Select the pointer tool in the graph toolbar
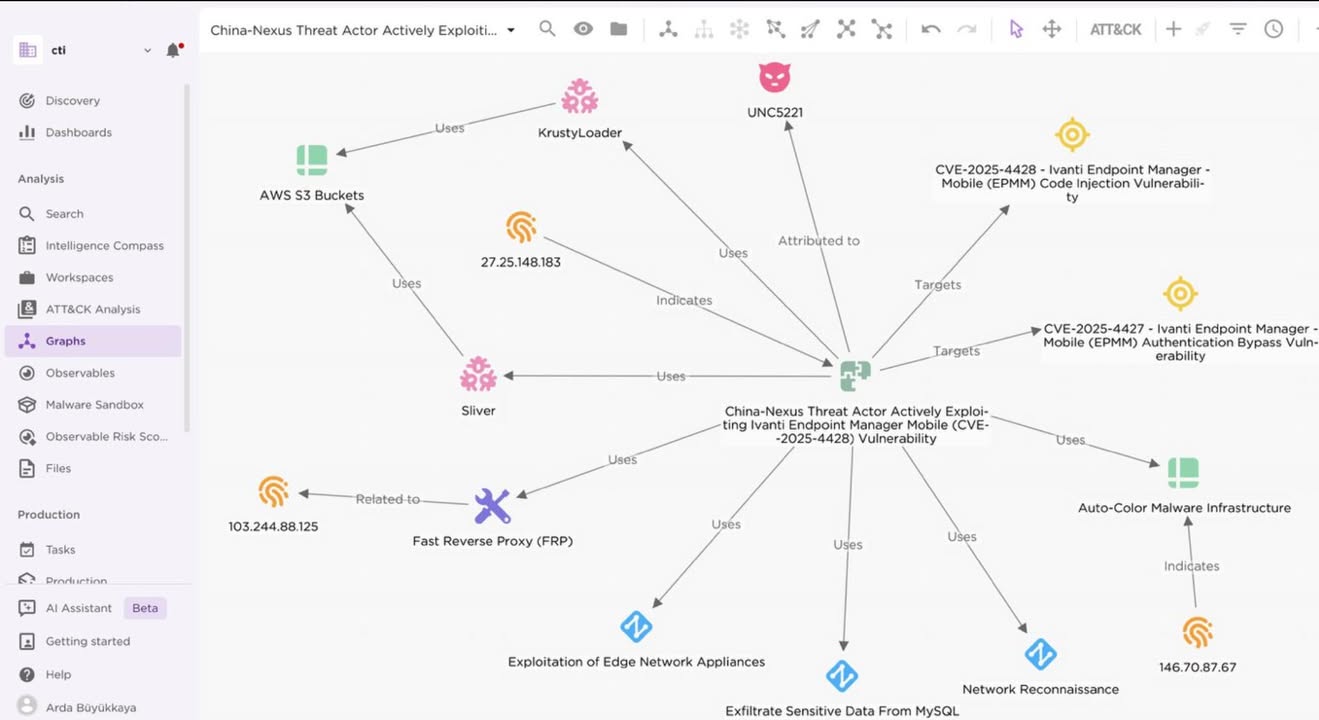The image size is (1319, 720). (x=1014, y=29)
